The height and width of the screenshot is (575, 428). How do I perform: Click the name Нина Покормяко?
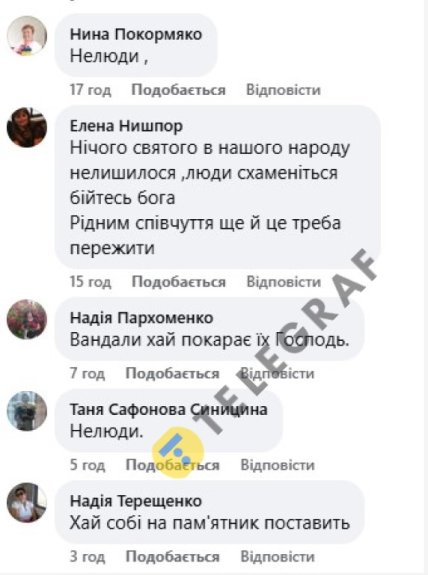coord(136,34)
